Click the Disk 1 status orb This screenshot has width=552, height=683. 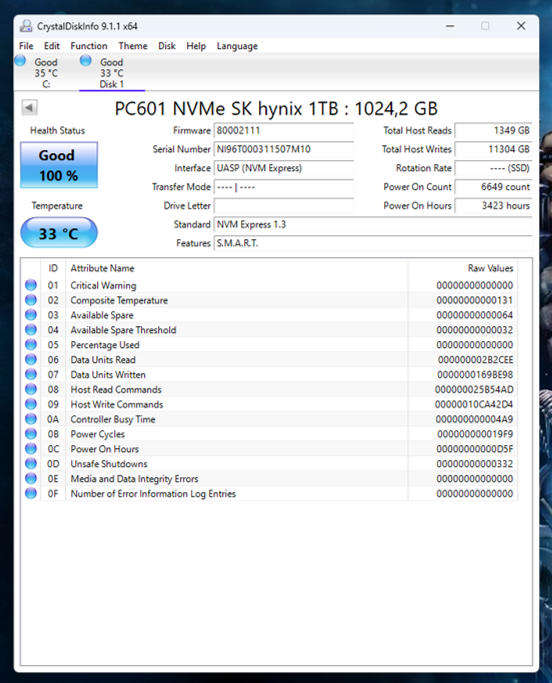pyautogui.click(x=86, y=61)
